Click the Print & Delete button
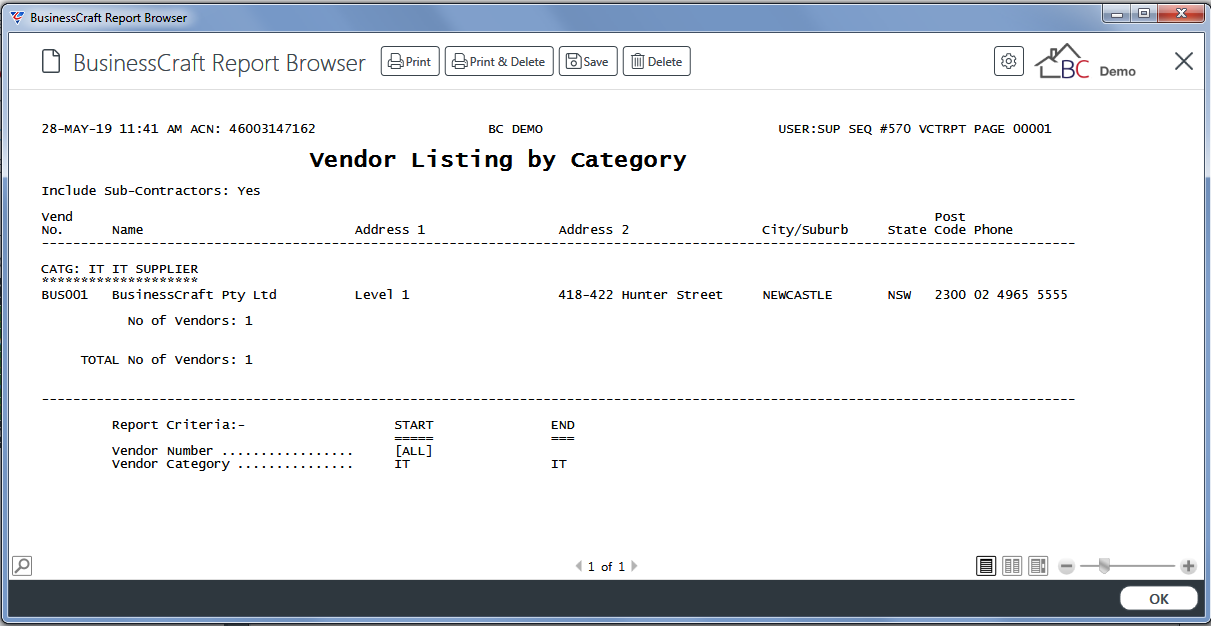 pyautogui.click(x=499, y=62)
